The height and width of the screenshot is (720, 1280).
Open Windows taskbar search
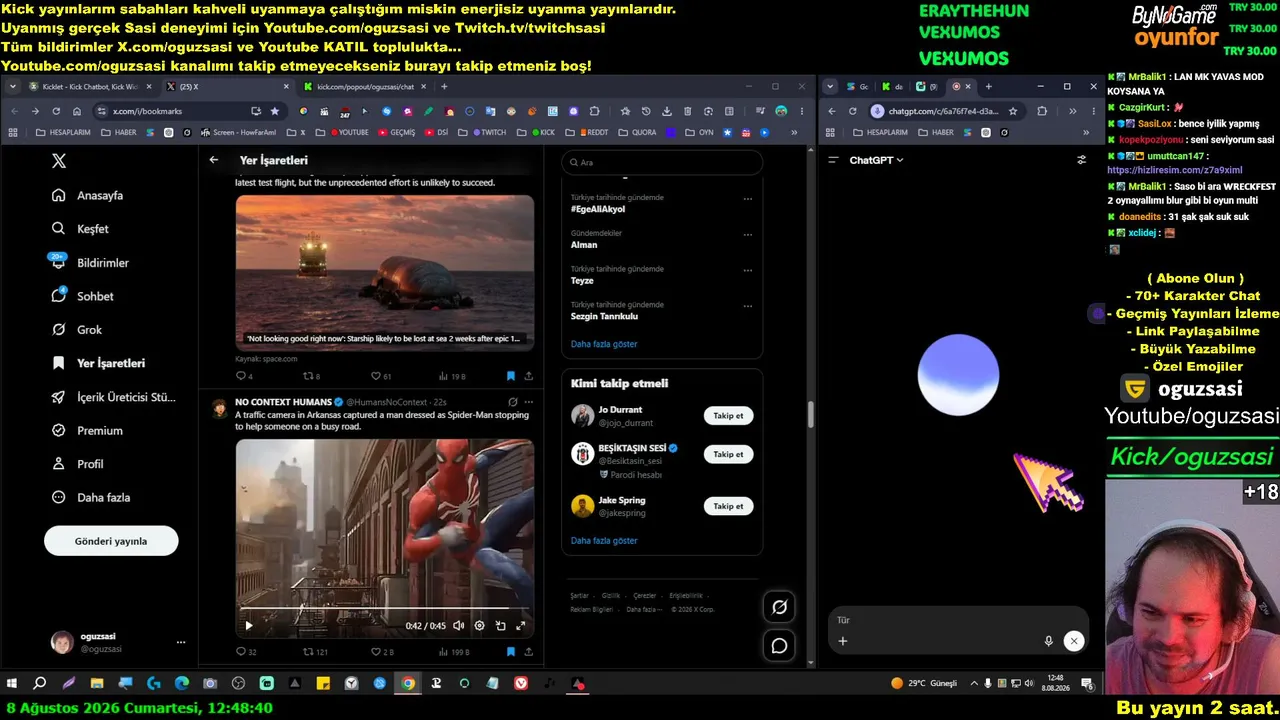[40, 684]
